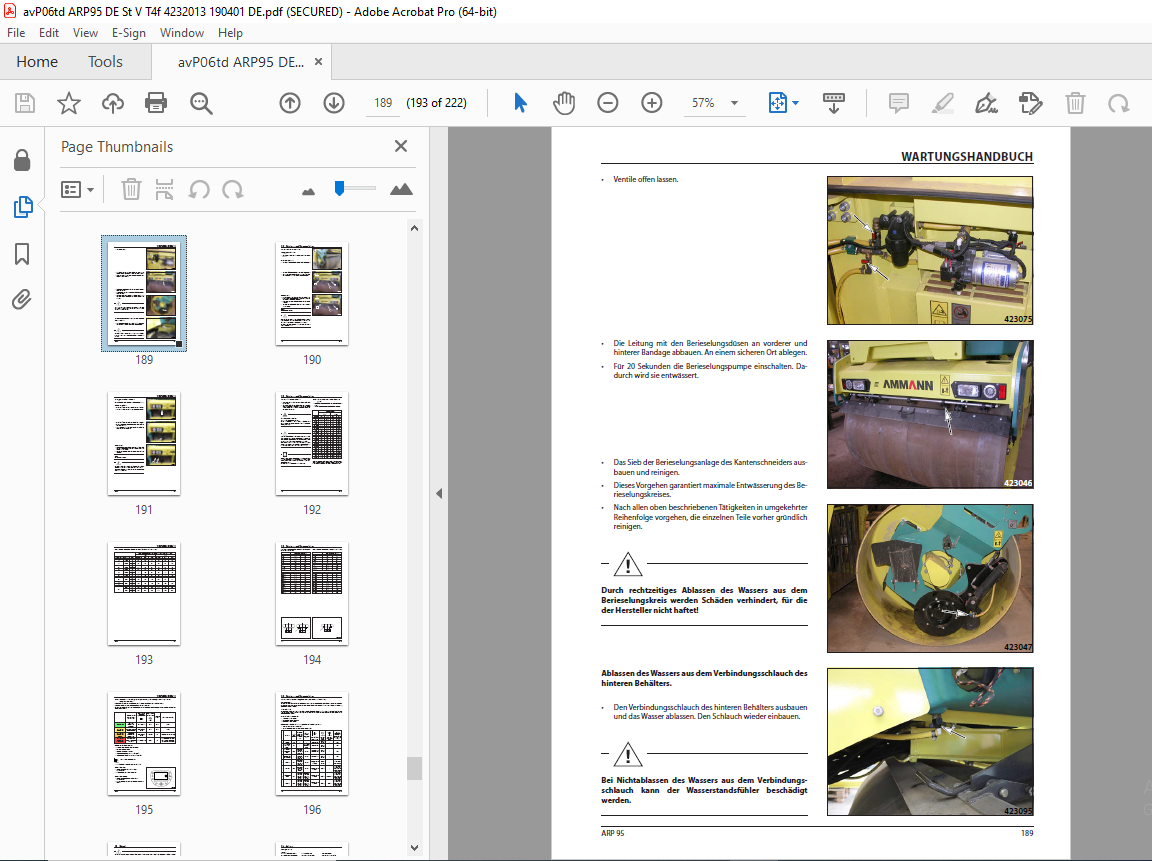Rotate pages clockwise in thumbnails panel

tap(233, 190)
